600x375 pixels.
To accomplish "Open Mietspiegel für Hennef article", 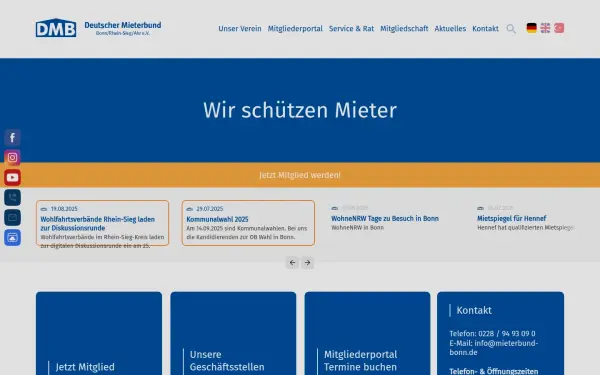I will coord(512,218).
